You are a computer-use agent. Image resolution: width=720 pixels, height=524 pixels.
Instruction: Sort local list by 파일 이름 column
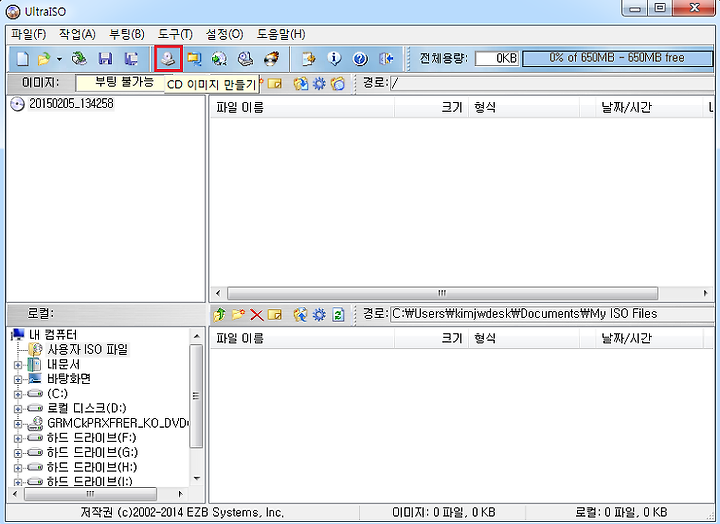pyautogui.click(x=302, y=338)
